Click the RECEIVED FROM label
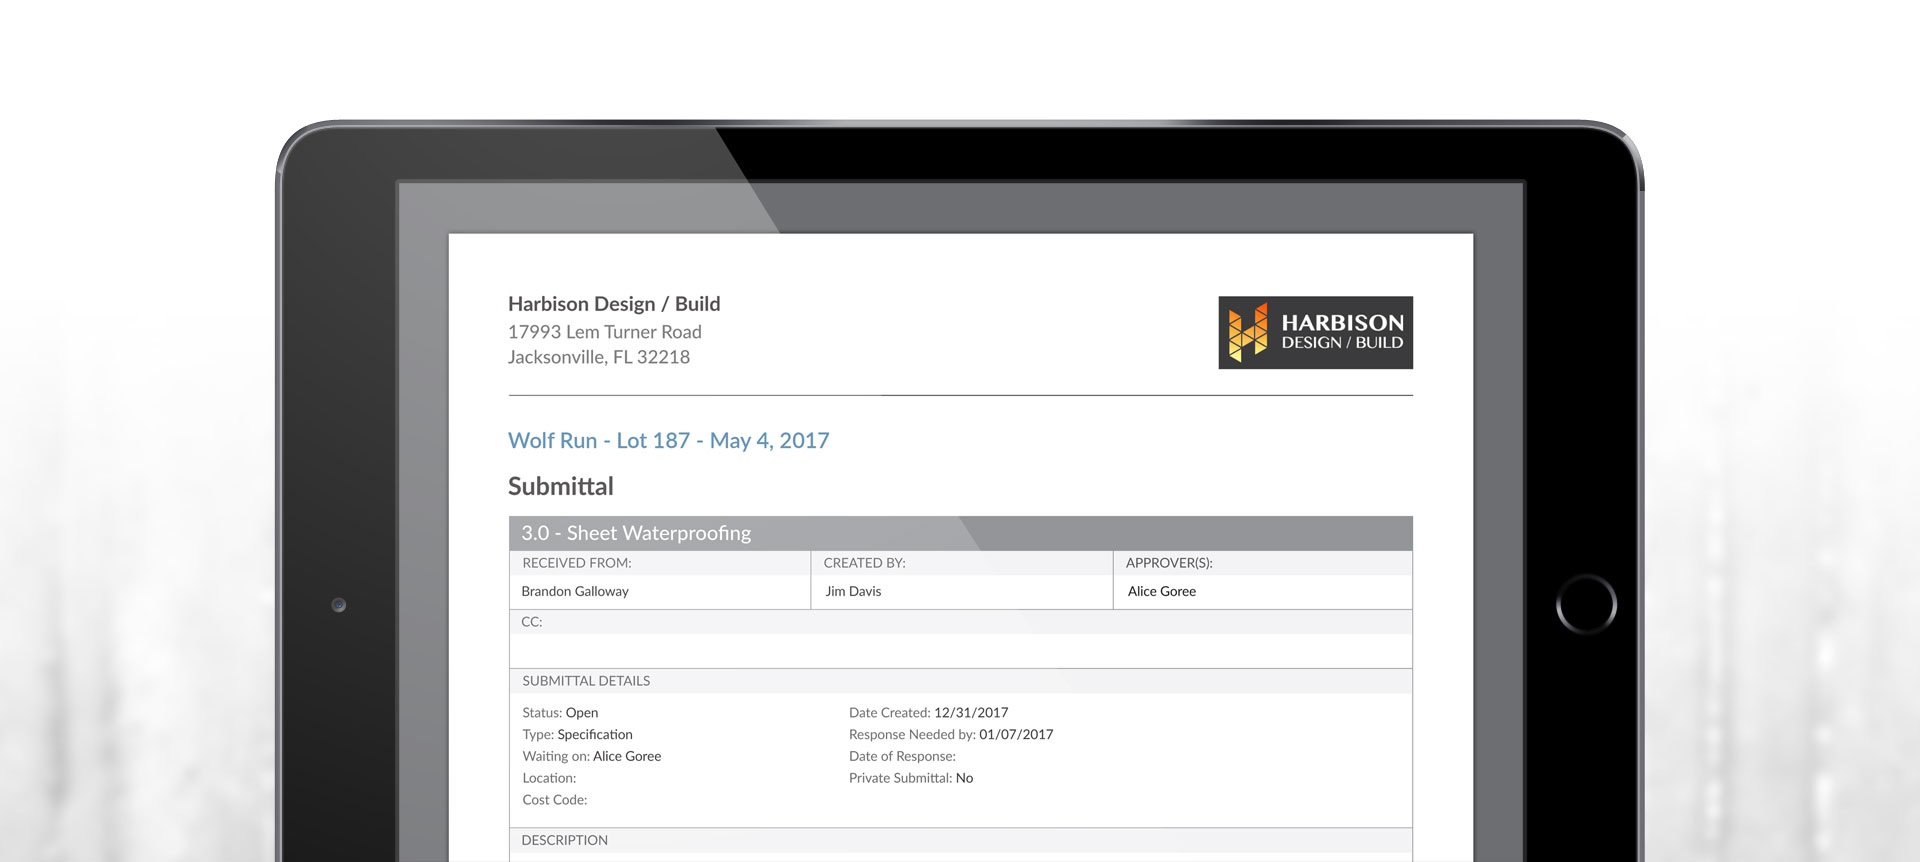Image resolution: width=1920 pixels, height=862 pixels. tap(577, 563)
